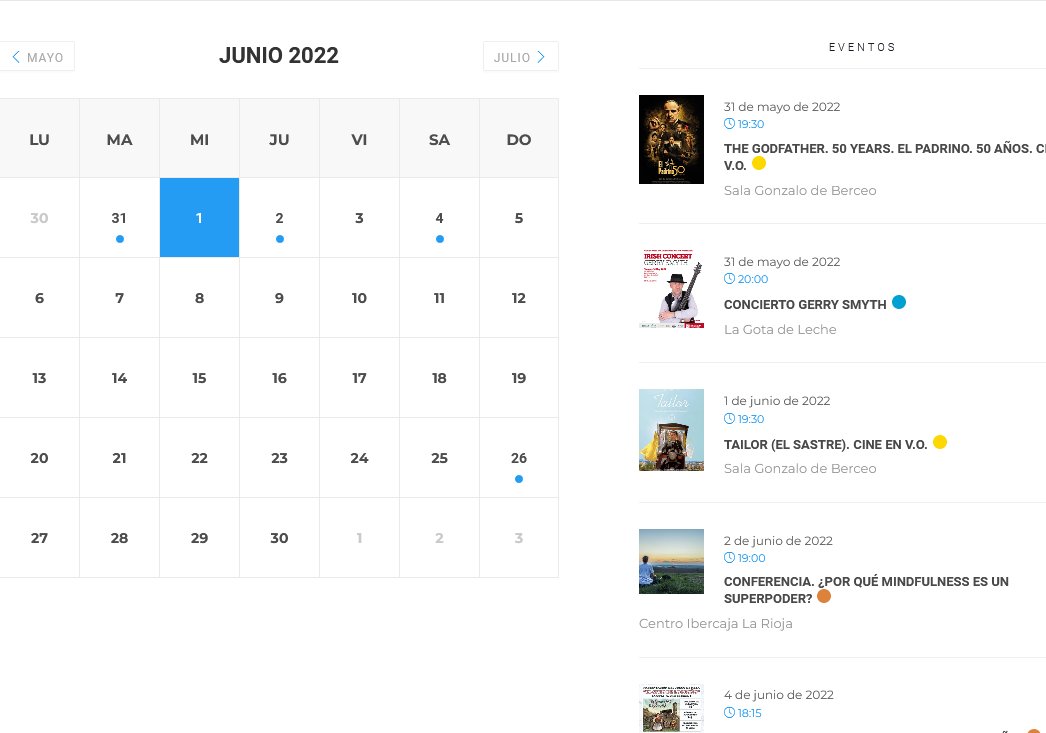Click the JUNIO 2022 month heading
Viewport: 1046px width, 733px height.
click(x=279, y=55)
